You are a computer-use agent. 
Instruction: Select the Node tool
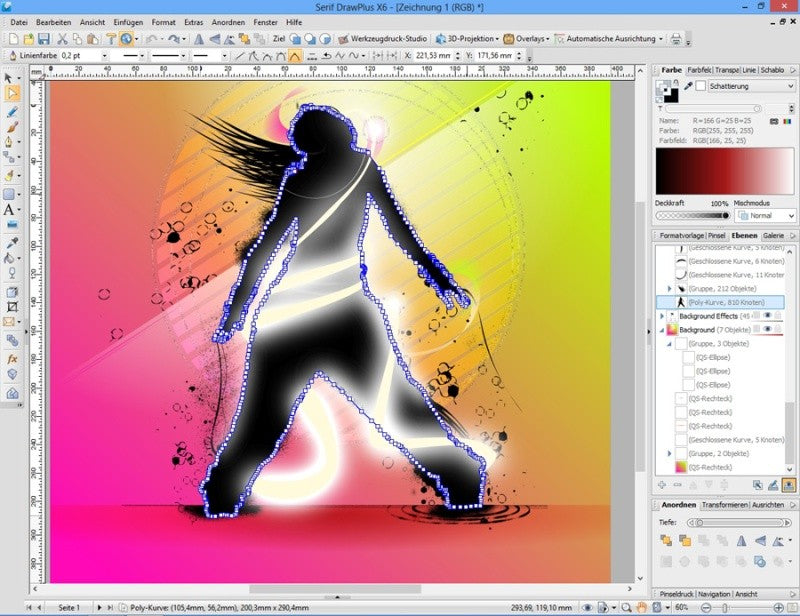[12, 93]
